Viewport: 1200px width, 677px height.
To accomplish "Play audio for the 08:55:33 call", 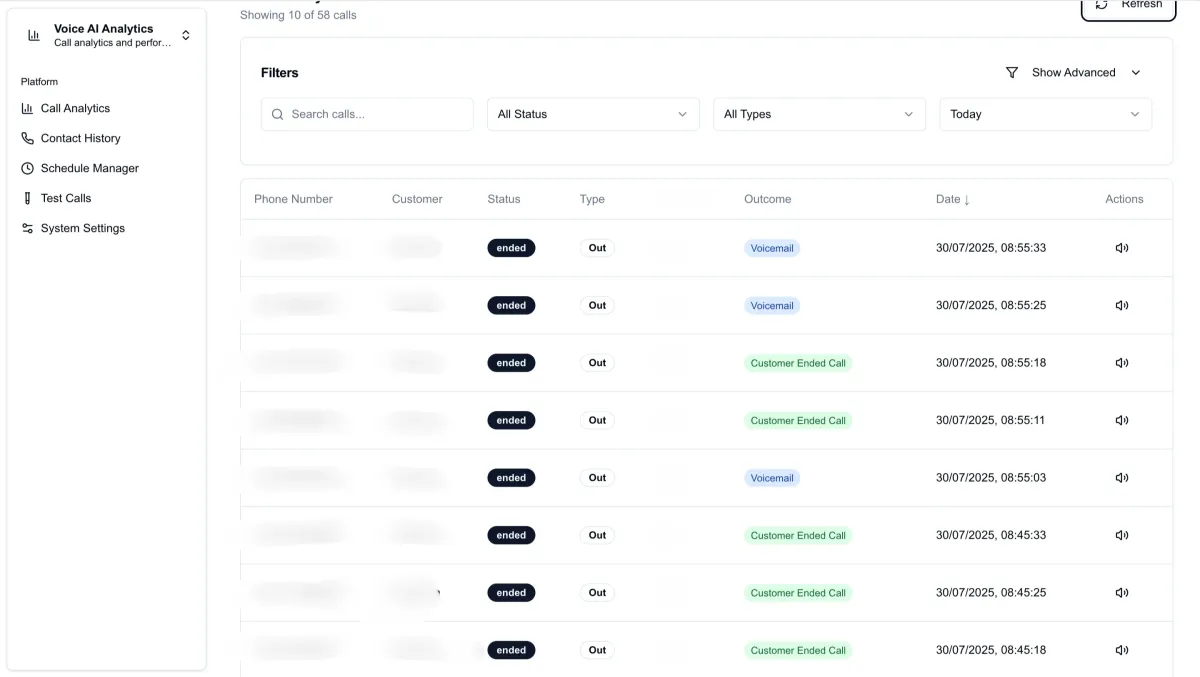I will [1121, 248].
